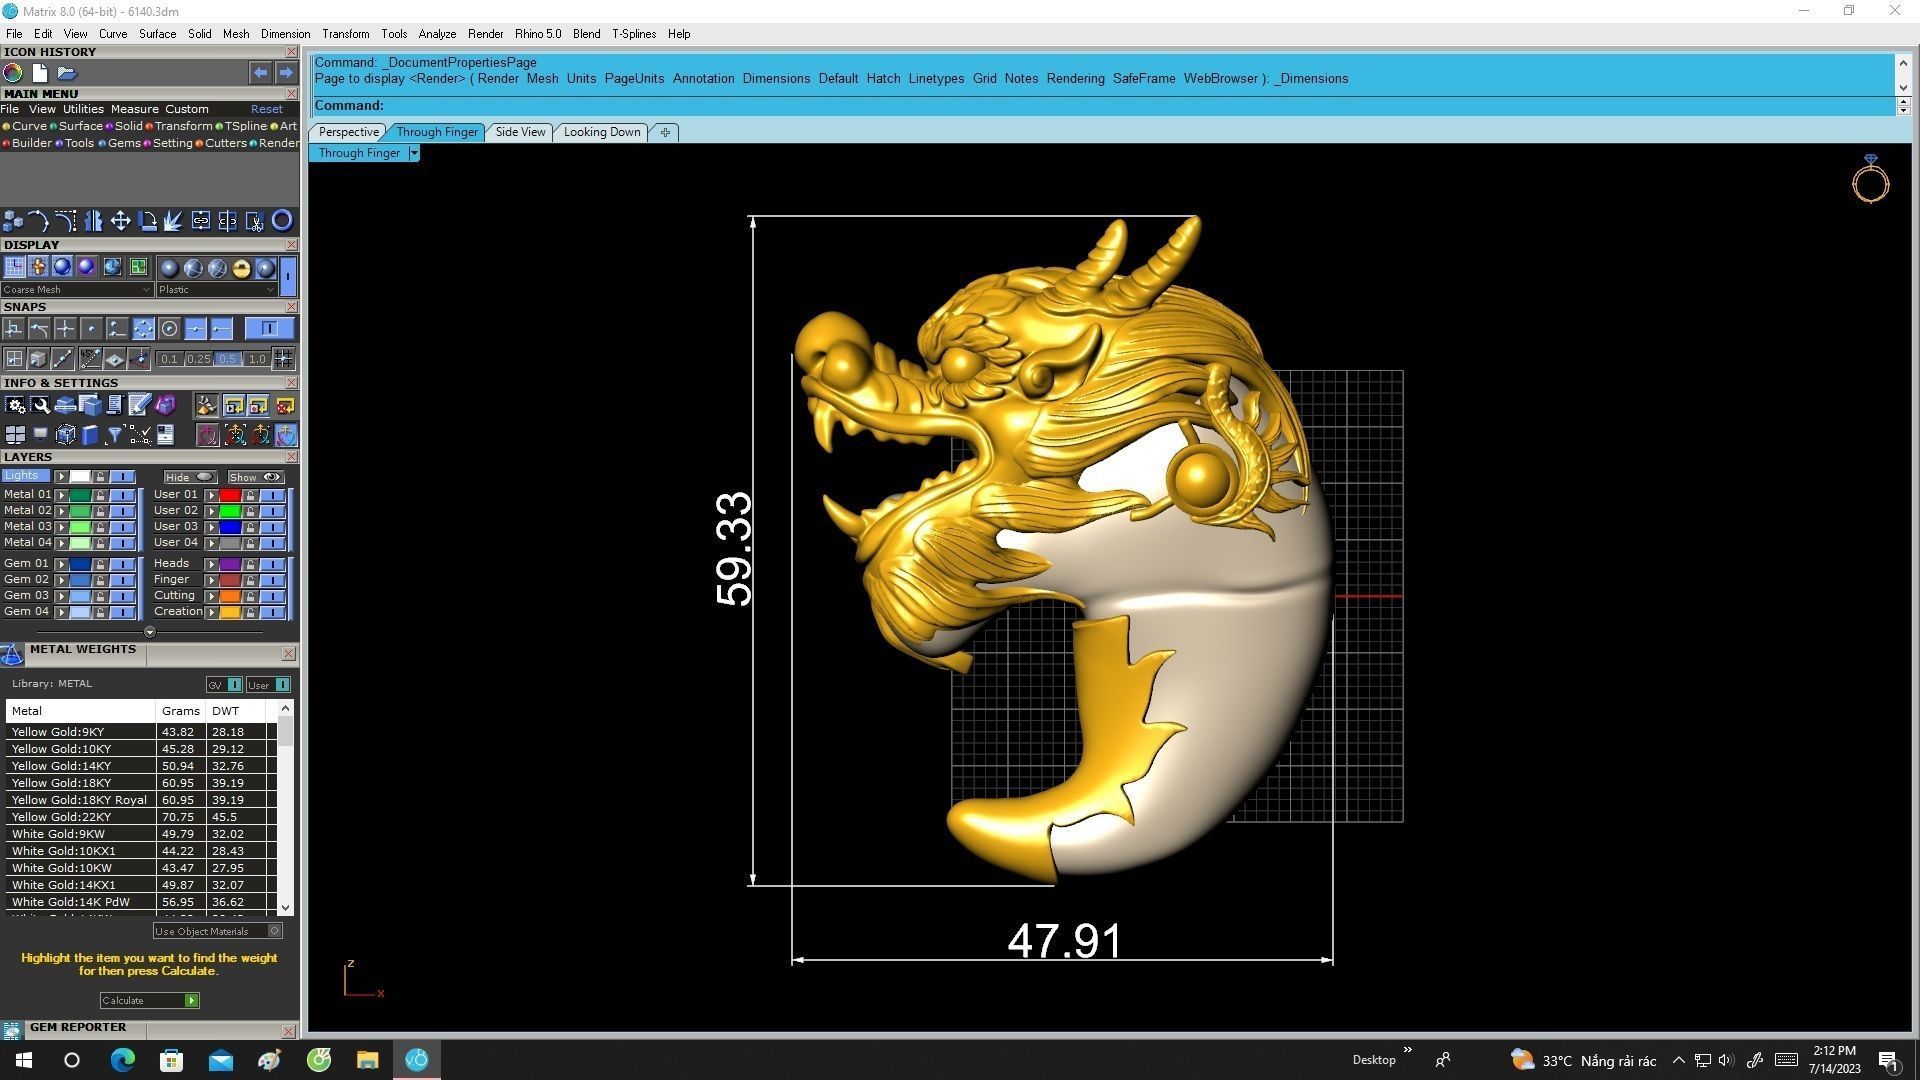
Task: Select the Yellow Gold:18KY row
Action: point(140,783)
